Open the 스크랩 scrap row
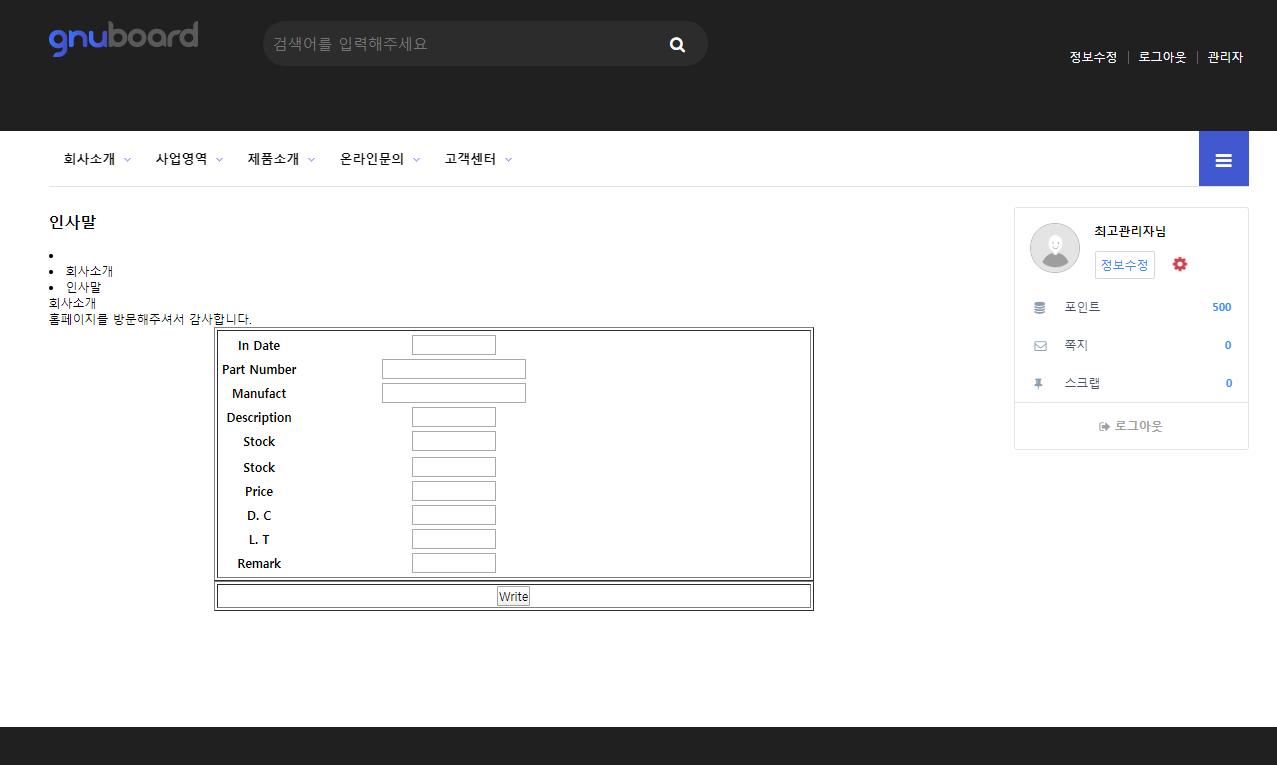The height and width of the screenshot is (765, 1277). [1131, 383]
